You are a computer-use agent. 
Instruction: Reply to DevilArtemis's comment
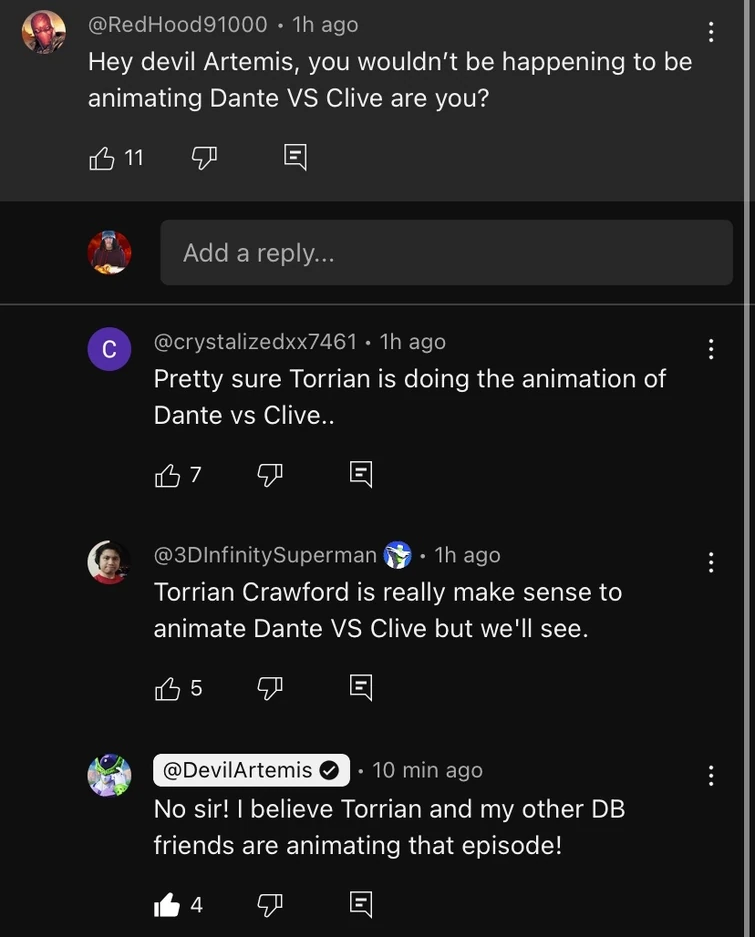pos(361,904)
